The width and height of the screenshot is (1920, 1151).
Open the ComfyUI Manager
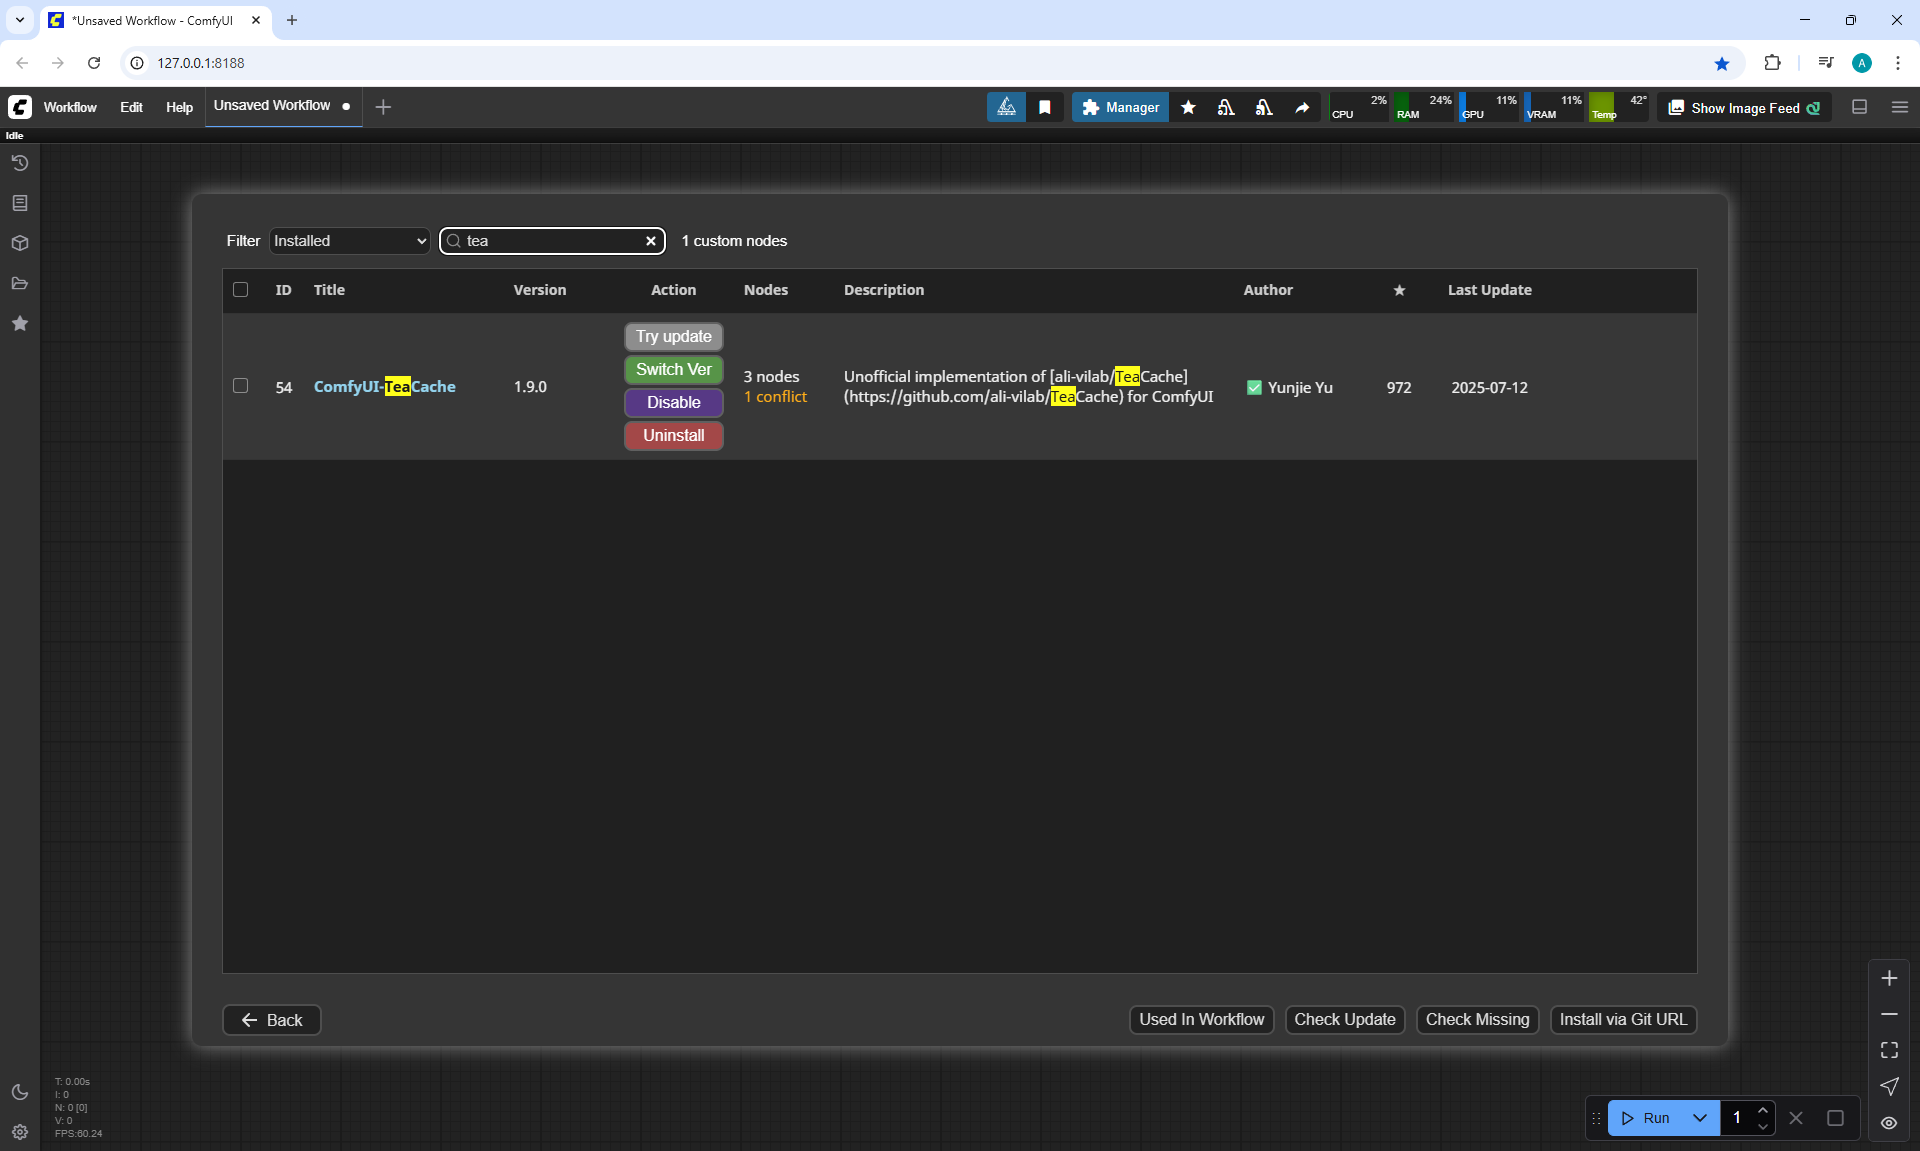click(x=1120, y=107)
